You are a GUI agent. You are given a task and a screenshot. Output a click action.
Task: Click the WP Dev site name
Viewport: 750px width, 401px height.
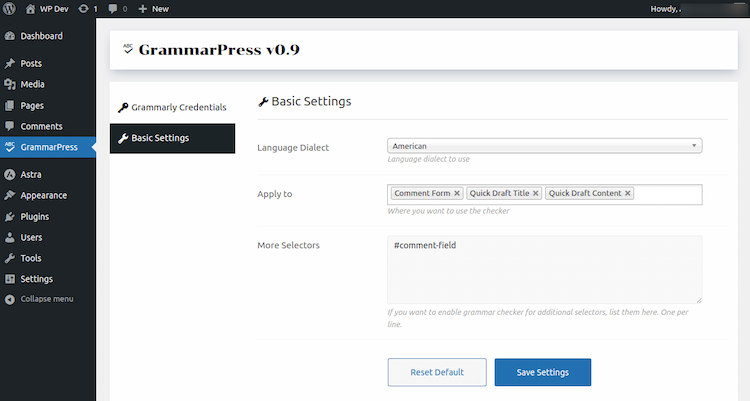click(x=54, y=9)
